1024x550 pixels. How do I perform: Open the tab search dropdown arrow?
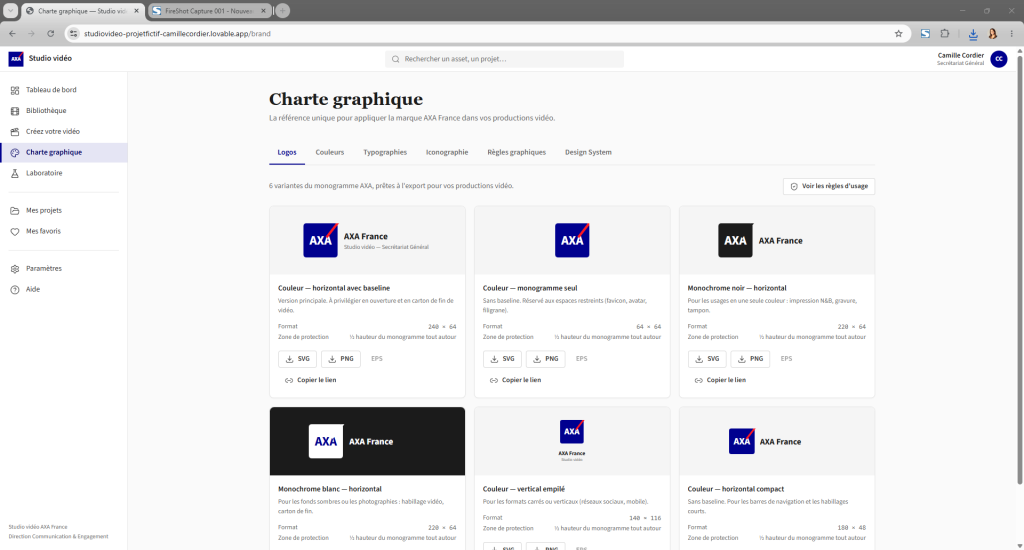point(10,10)
